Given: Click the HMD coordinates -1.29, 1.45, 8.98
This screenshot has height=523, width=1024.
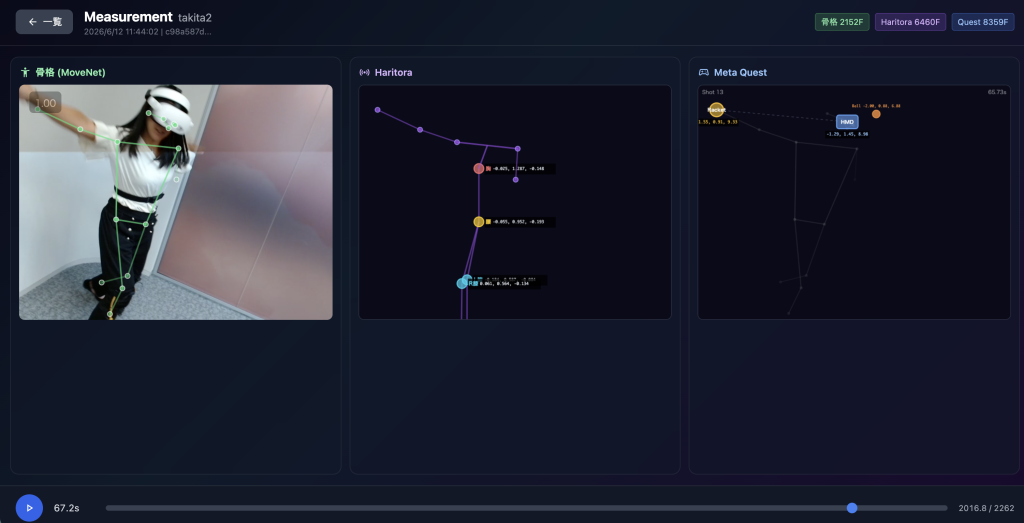Looking at the screenshot, I should tap(847, 134).
